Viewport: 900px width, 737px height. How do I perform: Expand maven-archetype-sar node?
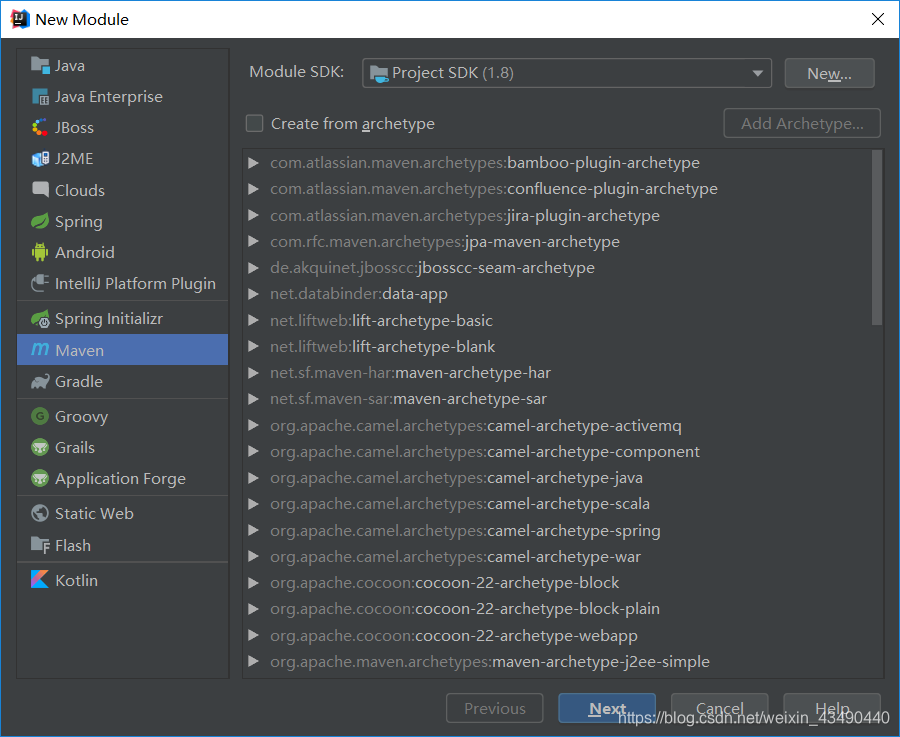tap(253, 399)
